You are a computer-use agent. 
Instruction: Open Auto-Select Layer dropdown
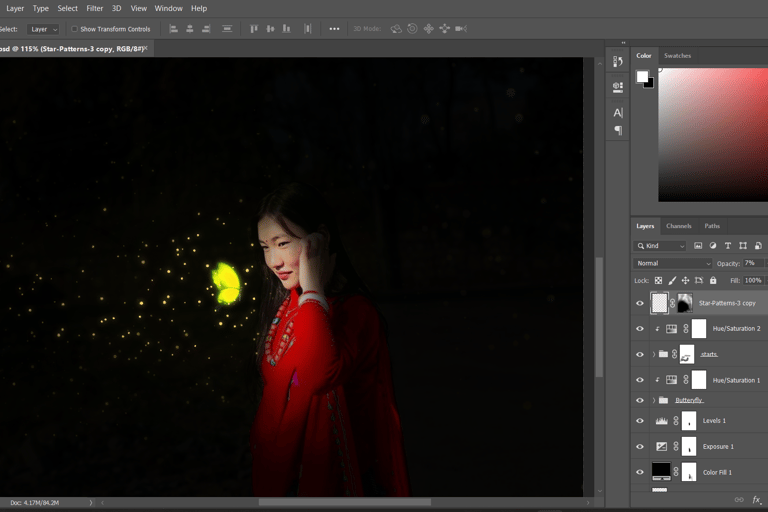[x=43, y=29]
